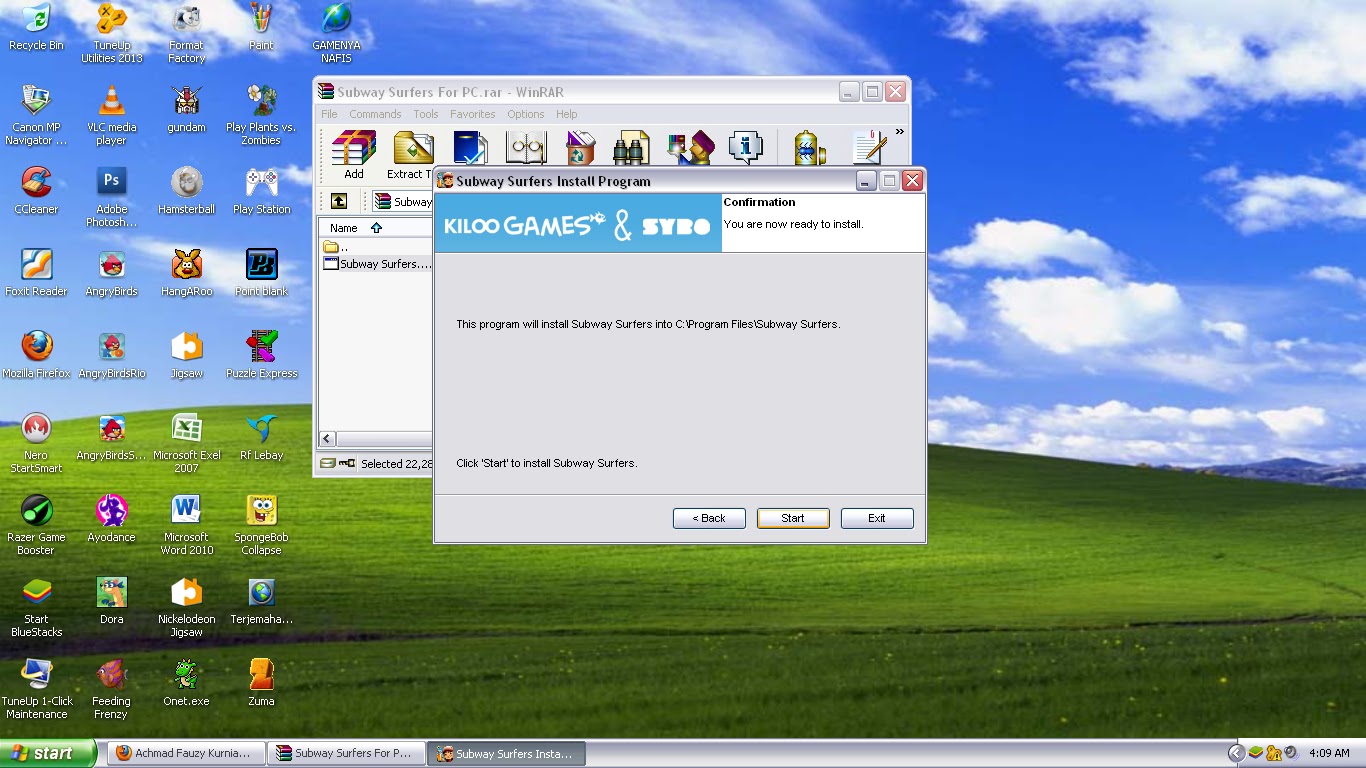Expand hidden WinRAR toolbar buttons chevron
The width and height of the screenshot is (1366, 768).
pyautogui.click(x=899, y=132)
